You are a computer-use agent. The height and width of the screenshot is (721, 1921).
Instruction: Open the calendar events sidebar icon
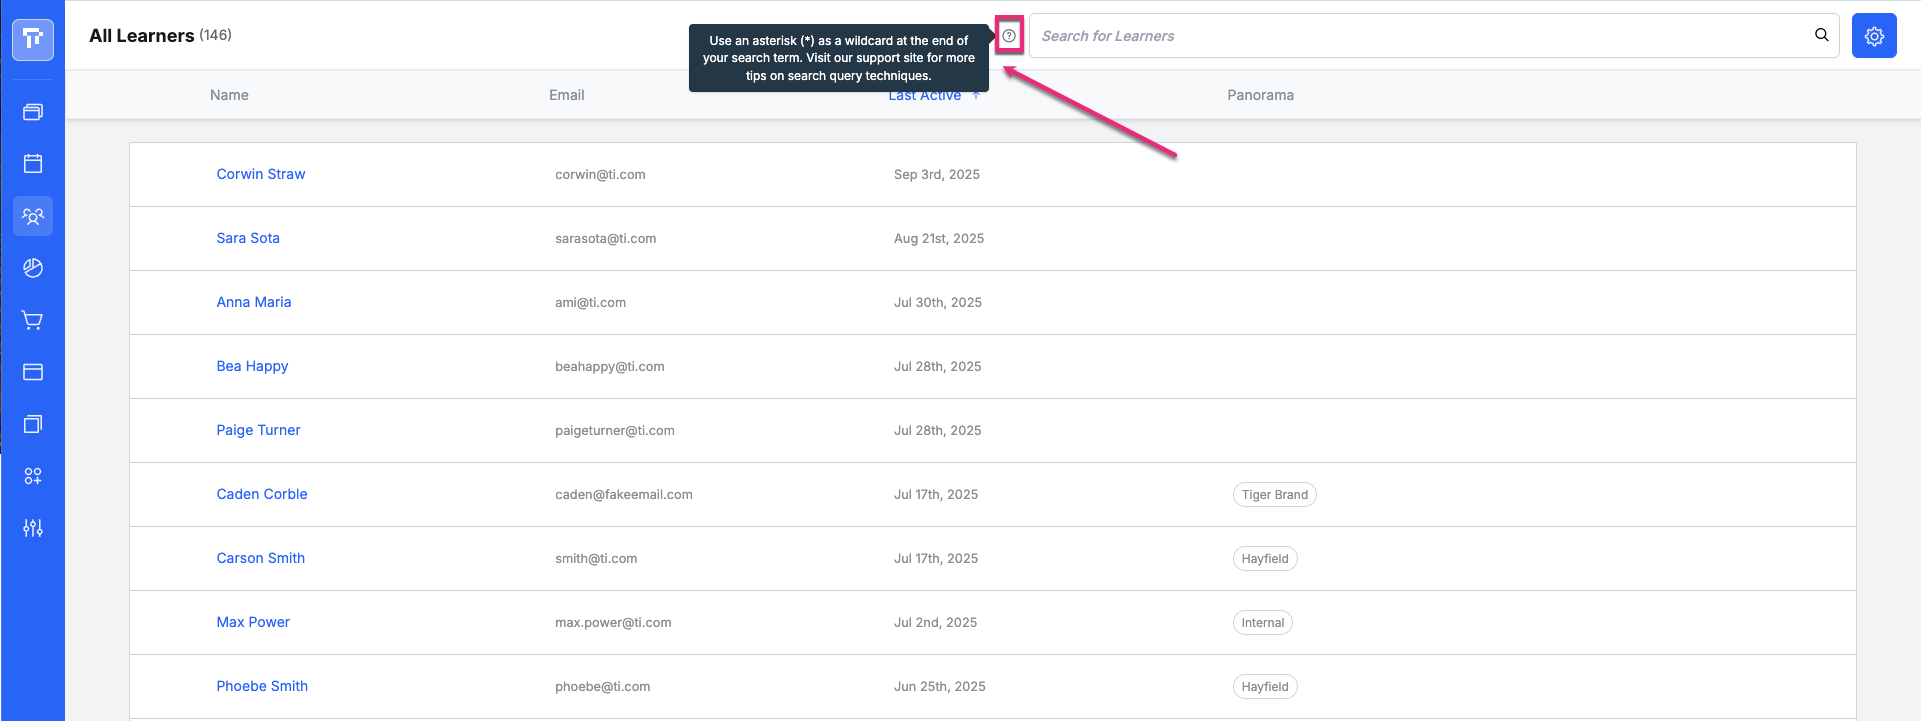coord(33,164)
